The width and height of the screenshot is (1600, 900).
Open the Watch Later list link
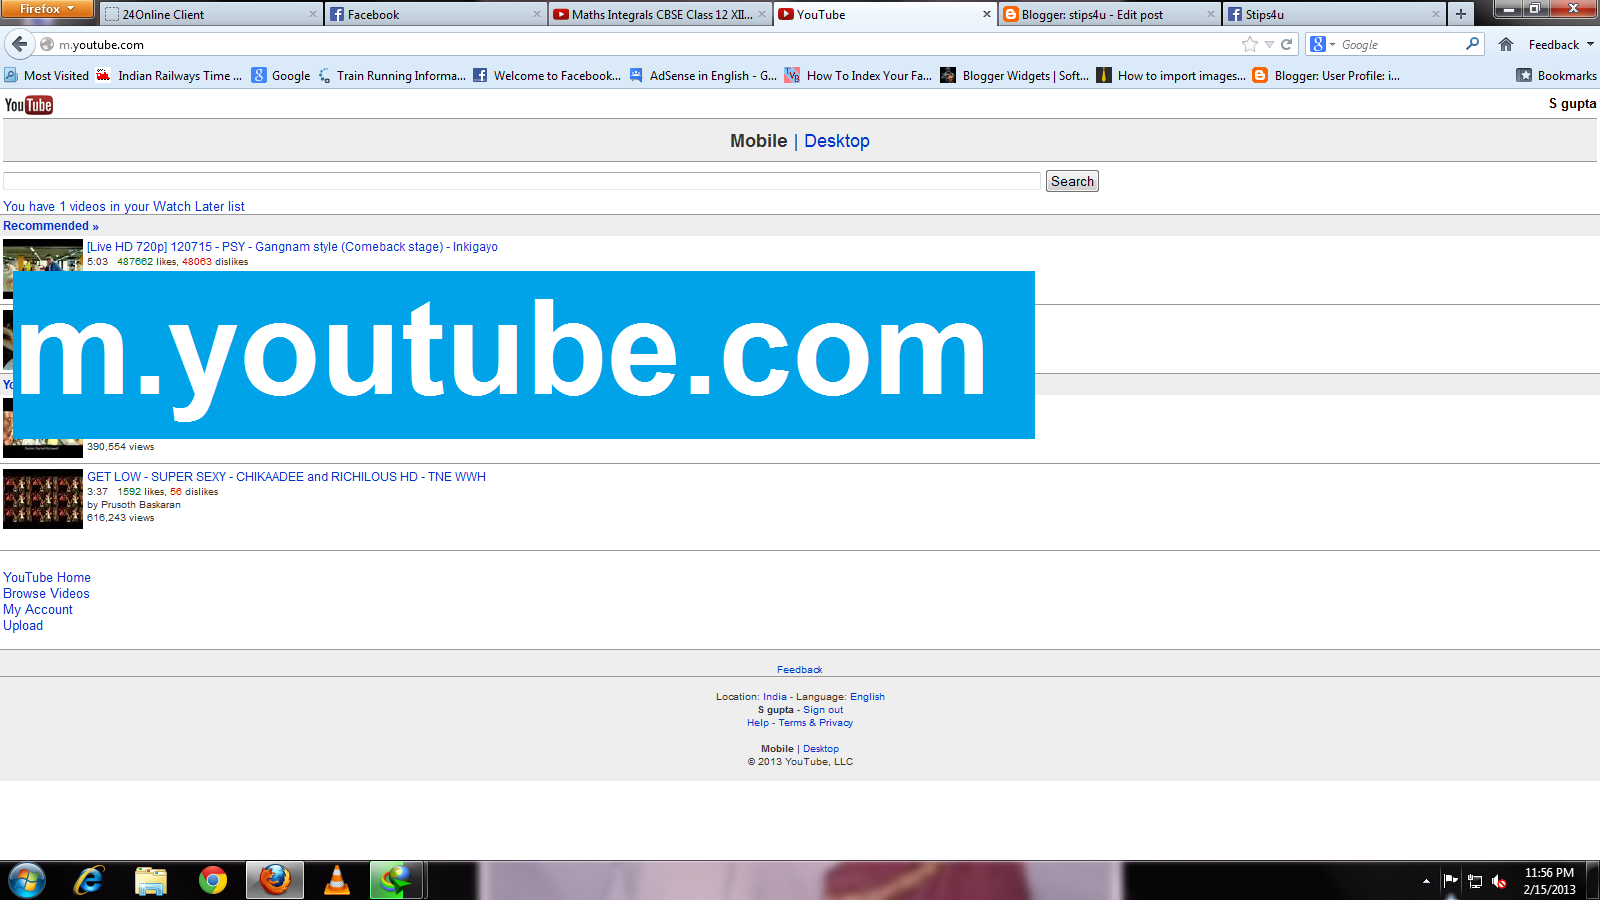coord(124,206)
